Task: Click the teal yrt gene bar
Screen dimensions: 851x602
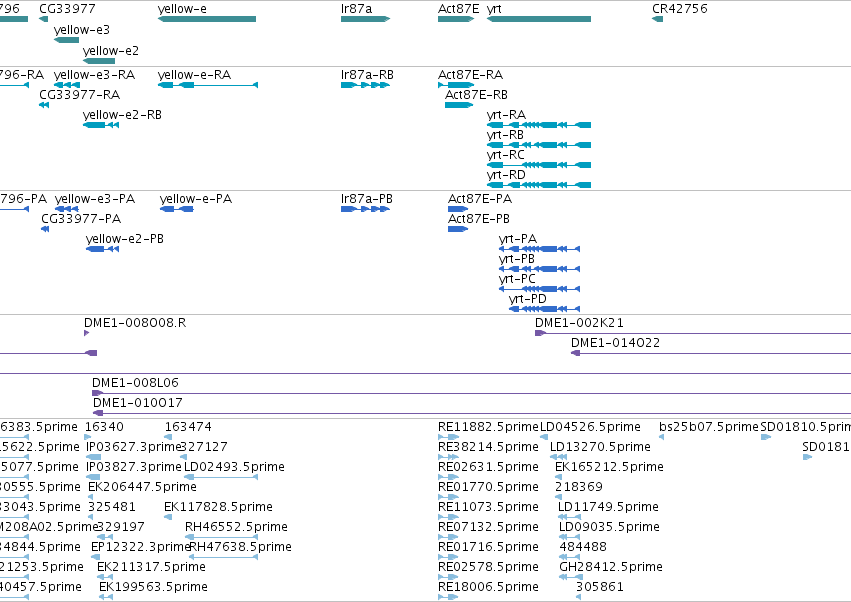Action: click(x=539, y=19)
